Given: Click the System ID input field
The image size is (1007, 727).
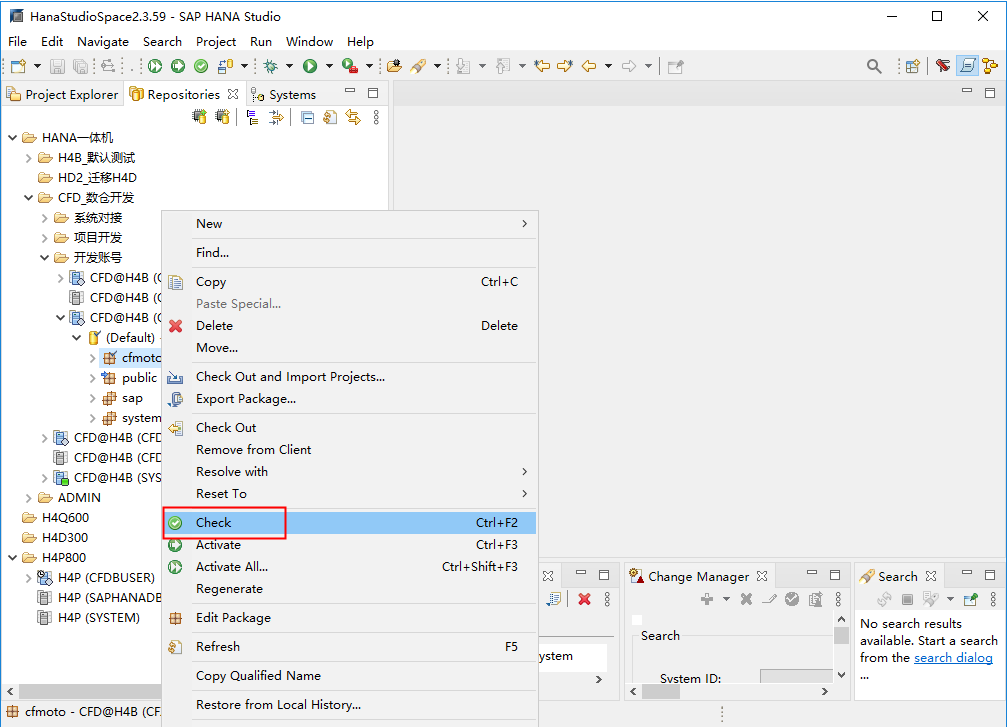Looking at the screenshot, I should (796, 676).
